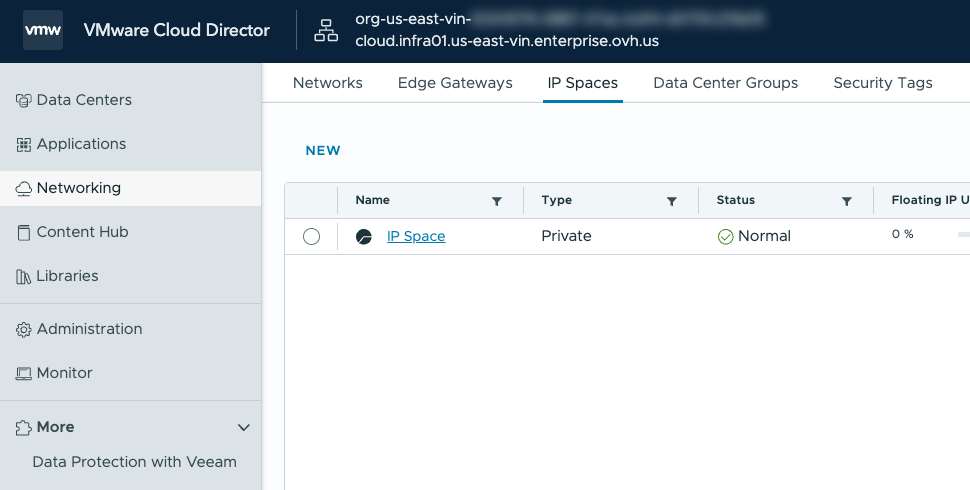970x490 pixels.
Task: Select Networking in sidebar
Action: click(x=131, y=188)
